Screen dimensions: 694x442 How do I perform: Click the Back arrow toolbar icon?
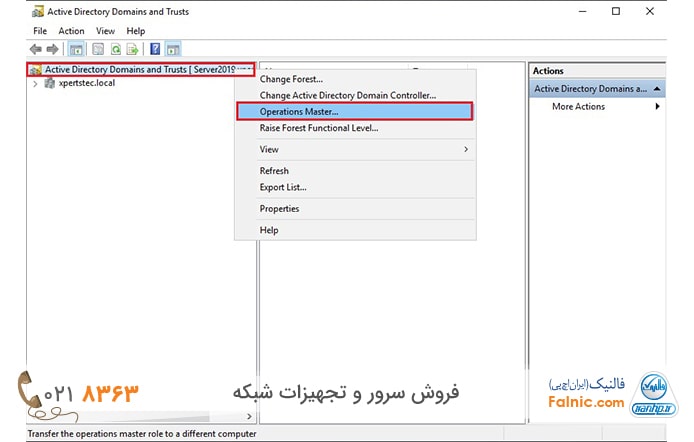[x=36, y=49]
